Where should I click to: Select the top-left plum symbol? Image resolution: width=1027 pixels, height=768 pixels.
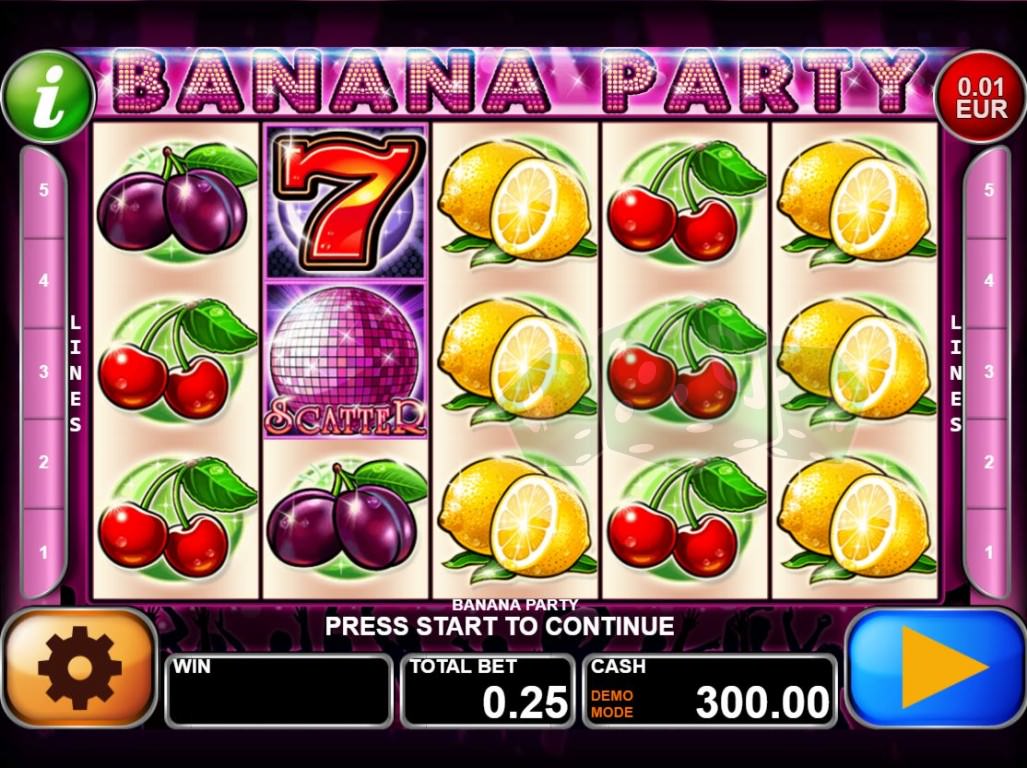pyautogui.click(x=176, y=202)
